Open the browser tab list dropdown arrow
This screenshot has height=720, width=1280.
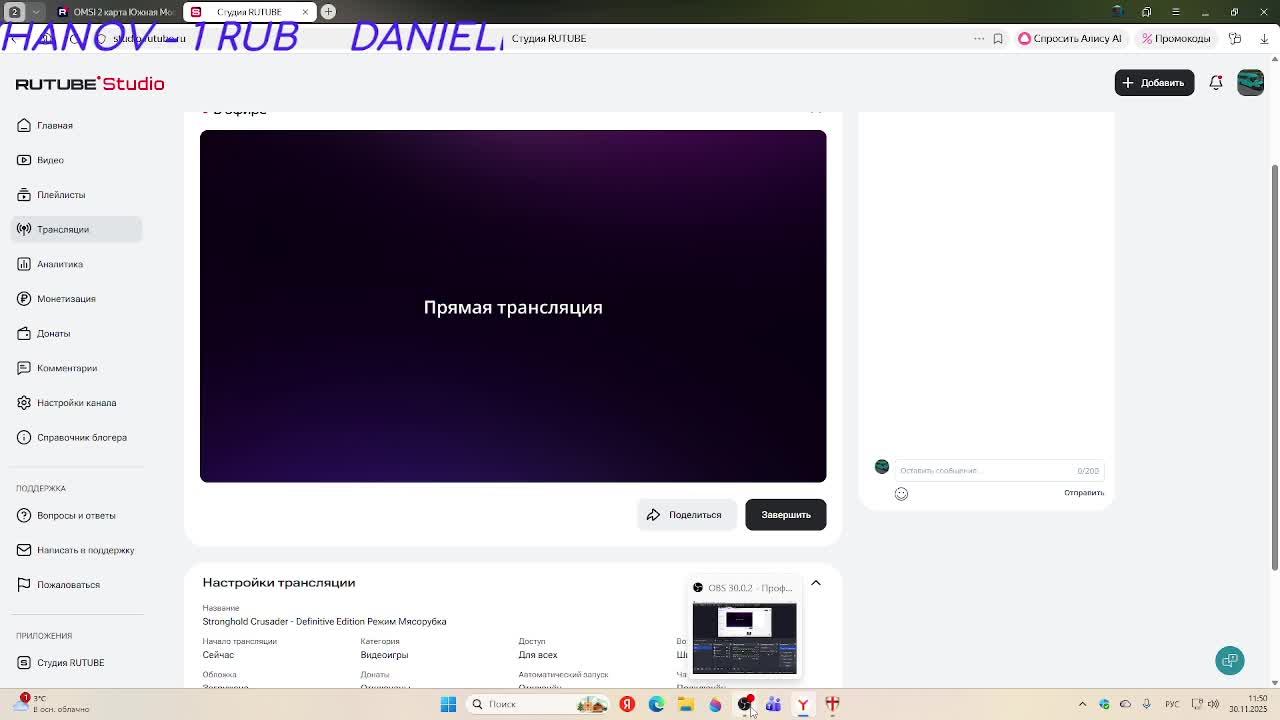pos(36,12)
